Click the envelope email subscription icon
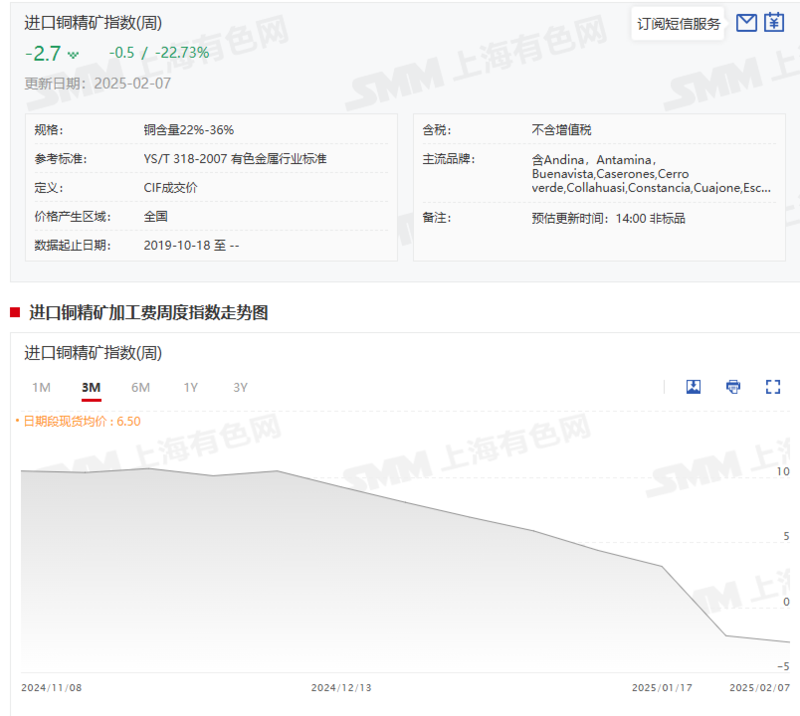Image resolution: width=800 pixels, height=716 pixels. coord(746,23)
